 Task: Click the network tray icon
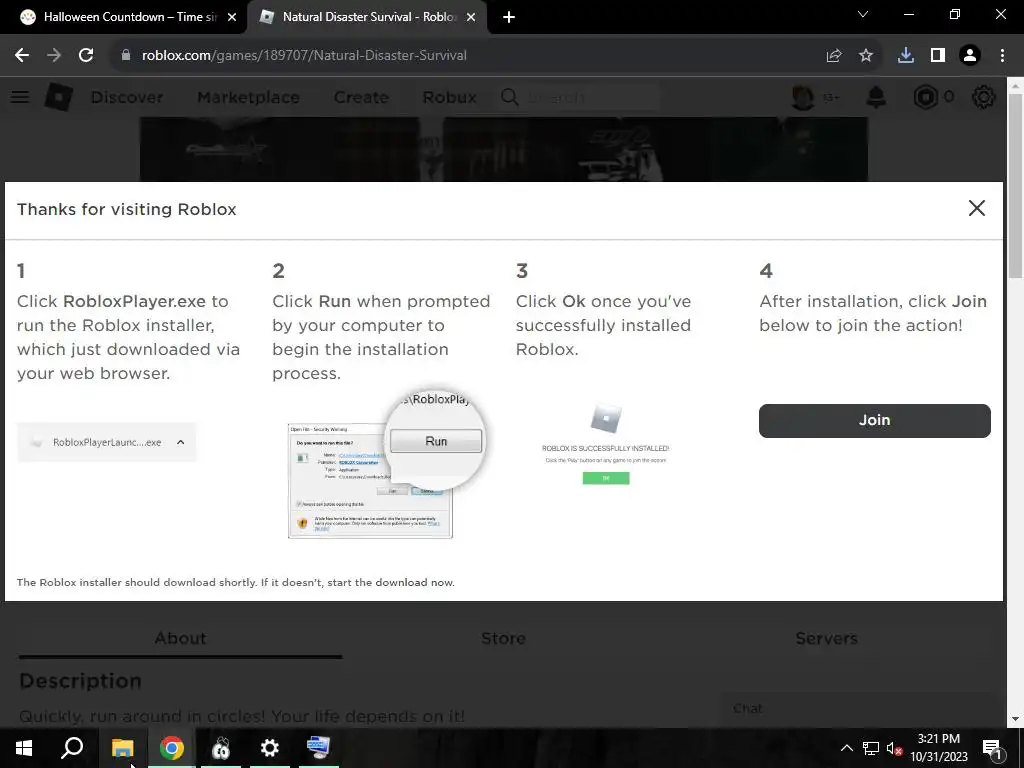point(871,748)
